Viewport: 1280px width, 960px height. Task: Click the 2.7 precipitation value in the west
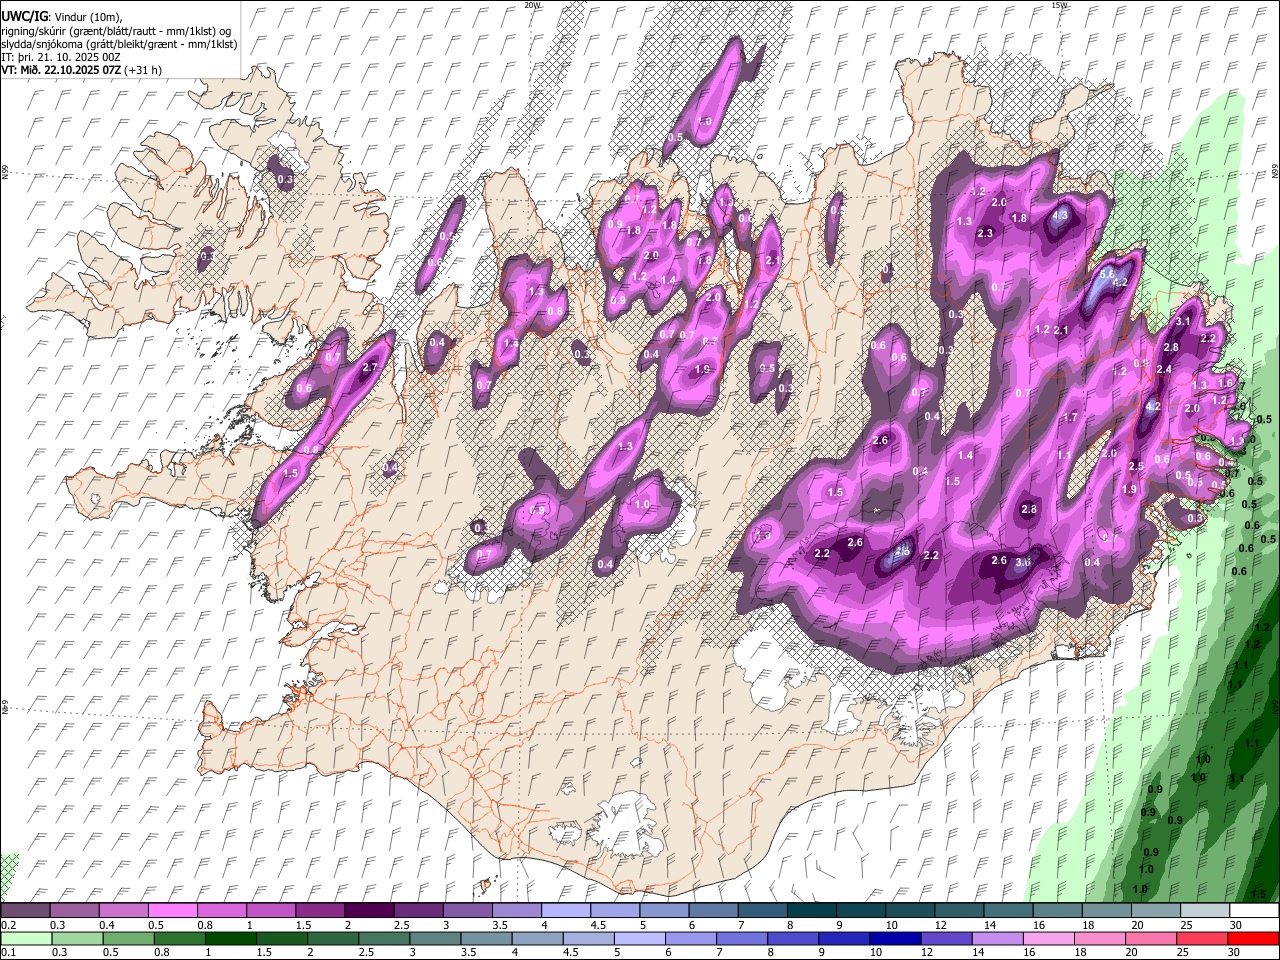coord(369,368)
